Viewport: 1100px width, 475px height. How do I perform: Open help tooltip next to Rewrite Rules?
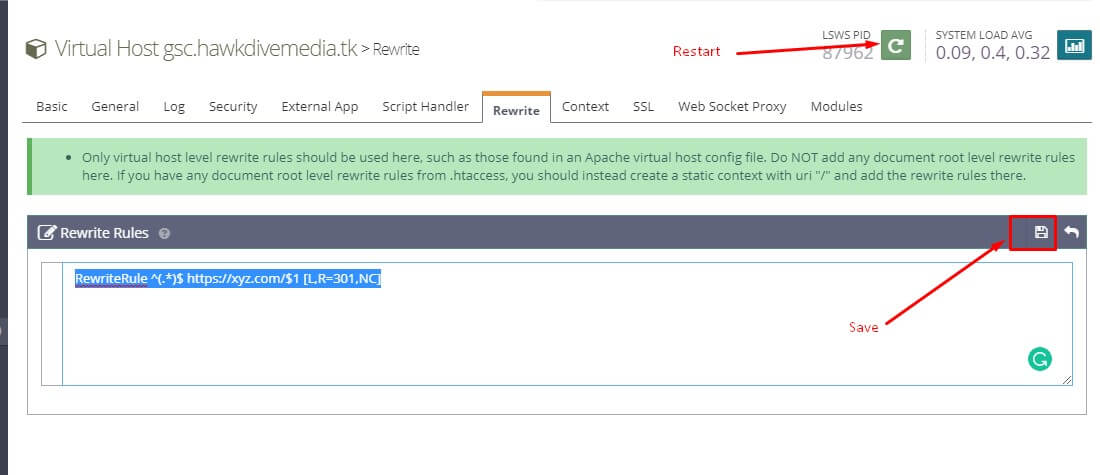click(164, 233)
